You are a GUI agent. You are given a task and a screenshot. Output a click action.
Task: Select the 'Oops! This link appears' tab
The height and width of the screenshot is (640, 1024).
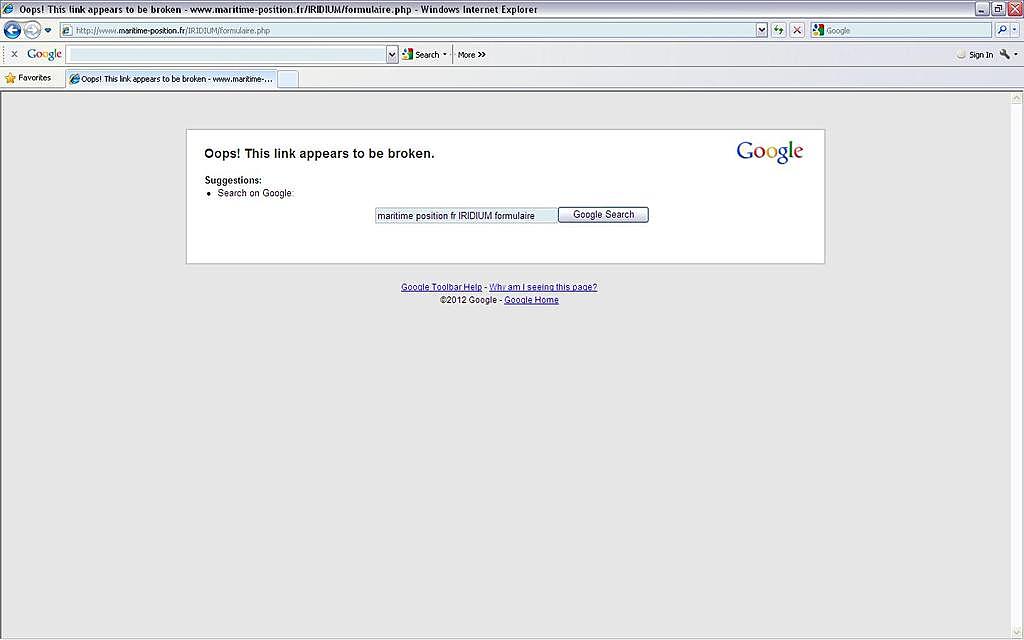[171, 79]
